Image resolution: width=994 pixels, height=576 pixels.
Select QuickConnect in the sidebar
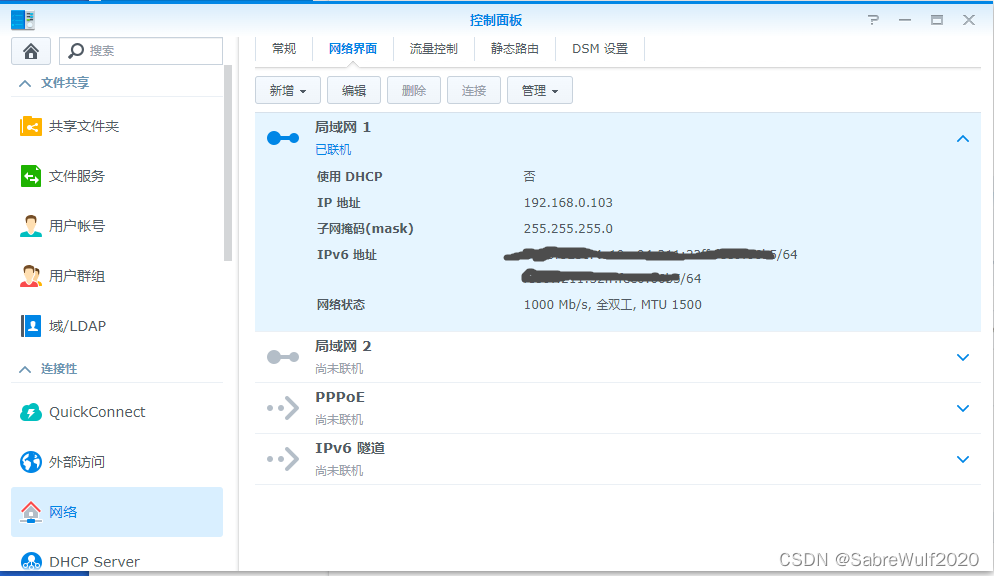pyautogui.click(x=97, y=412)
